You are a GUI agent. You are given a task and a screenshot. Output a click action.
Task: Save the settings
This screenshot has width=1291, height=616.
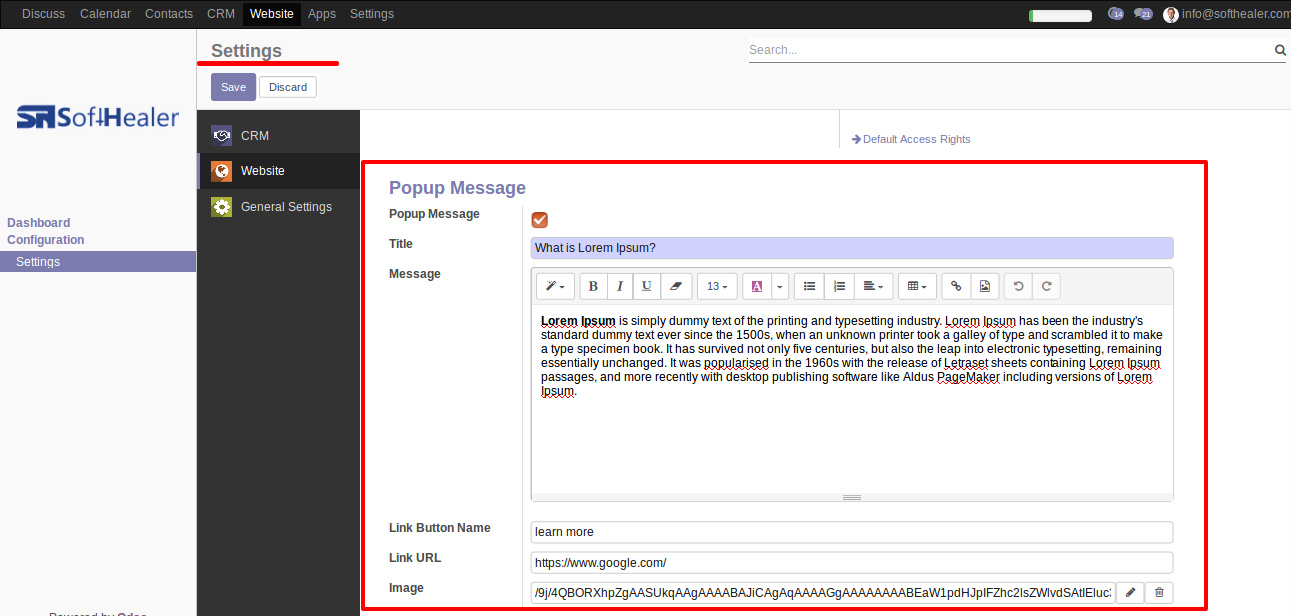click(233, 87)
